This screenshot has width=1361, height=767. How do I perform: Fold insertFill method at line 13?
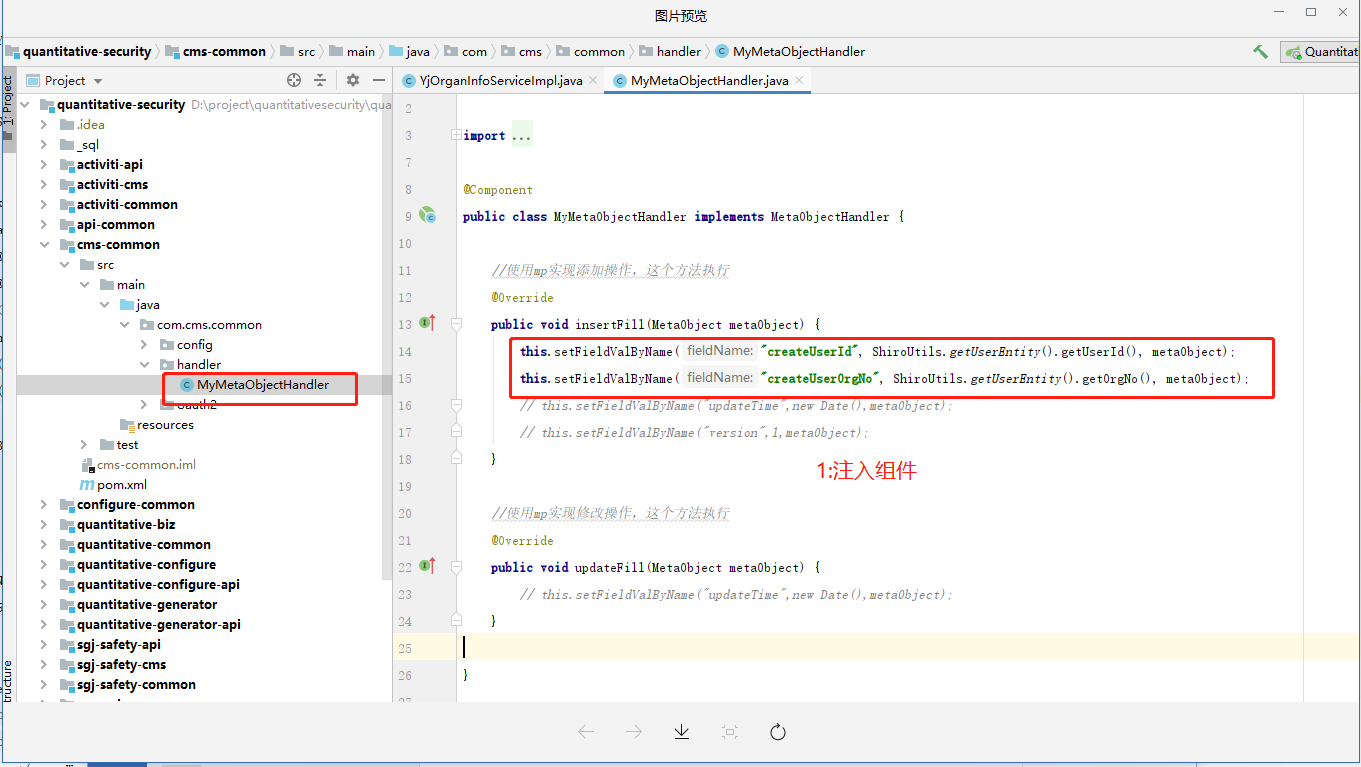pyautogui.click(x=456, y=324)
